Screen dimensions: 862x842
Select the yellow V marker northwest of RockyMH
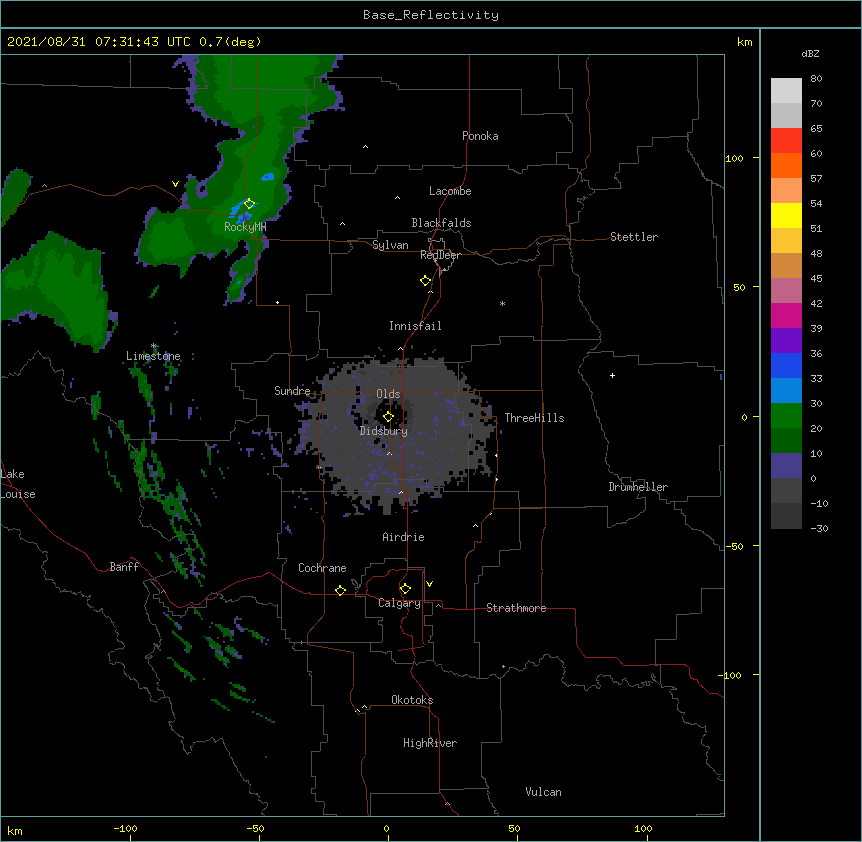pos(175,184)
